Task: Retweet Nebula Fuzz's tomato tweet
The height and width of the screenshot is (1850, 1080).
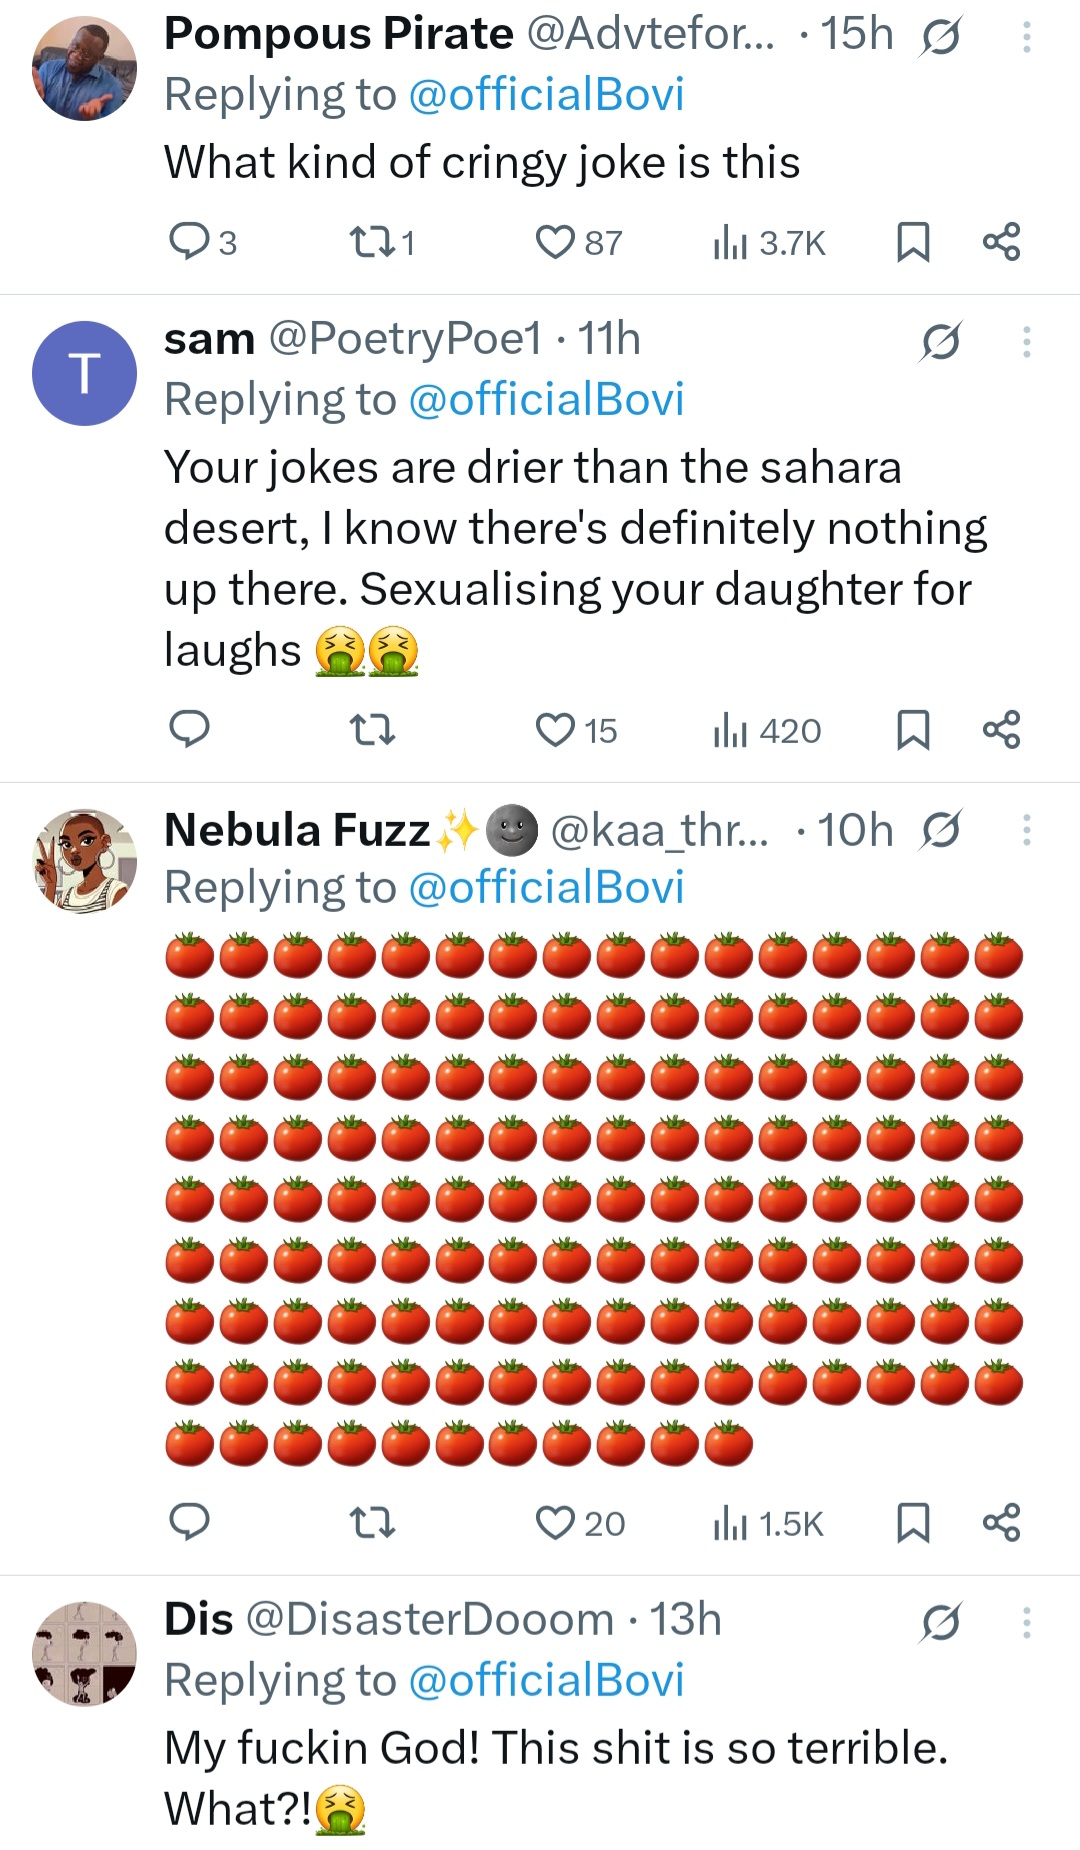Action: pos(372,1523)
